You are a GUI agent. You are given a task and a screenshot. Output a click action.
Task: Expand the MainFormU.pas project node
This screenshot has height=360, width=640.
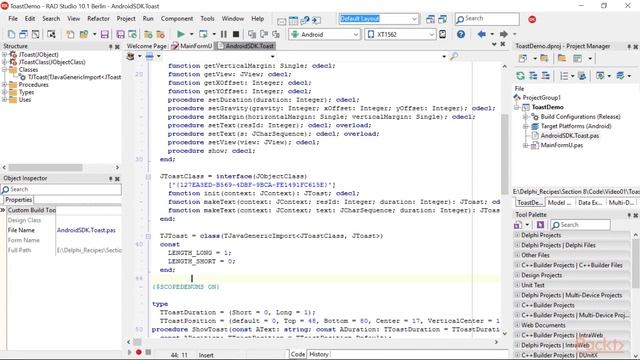click(x=526, y=145)
